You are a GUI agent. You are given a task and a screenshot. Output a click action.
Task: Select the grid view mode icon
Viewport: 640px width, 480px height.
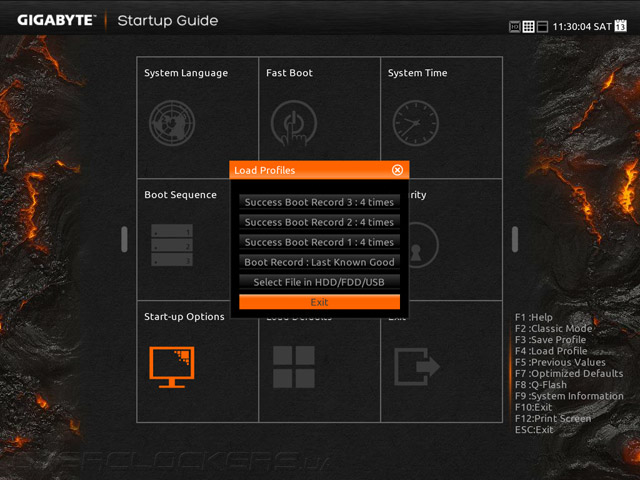(528, 27)
